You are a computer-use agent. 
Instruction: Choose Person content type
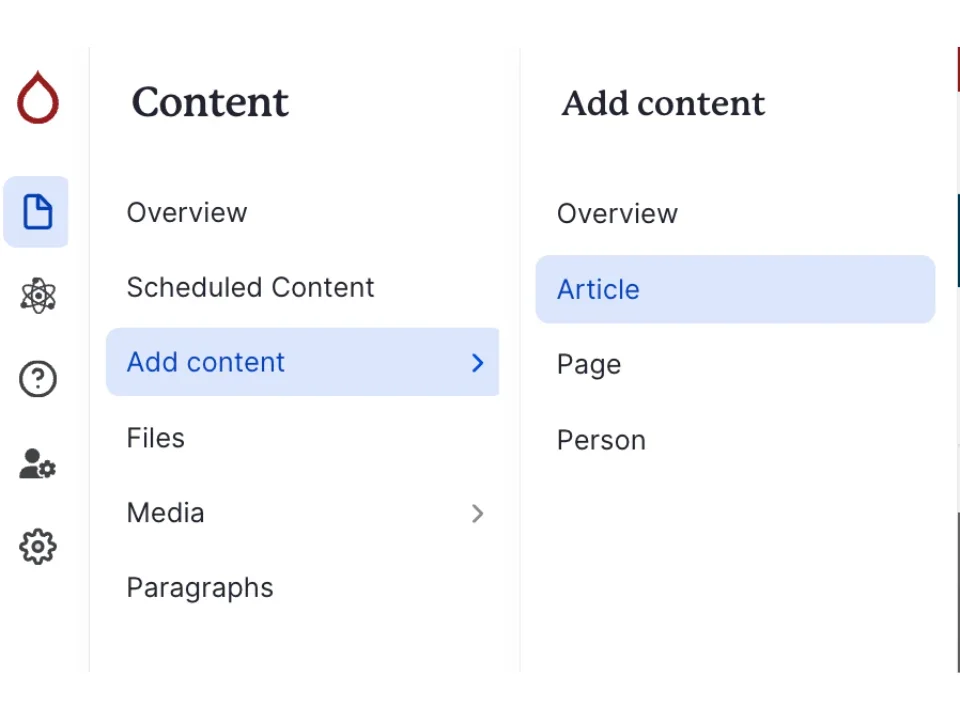601,440
